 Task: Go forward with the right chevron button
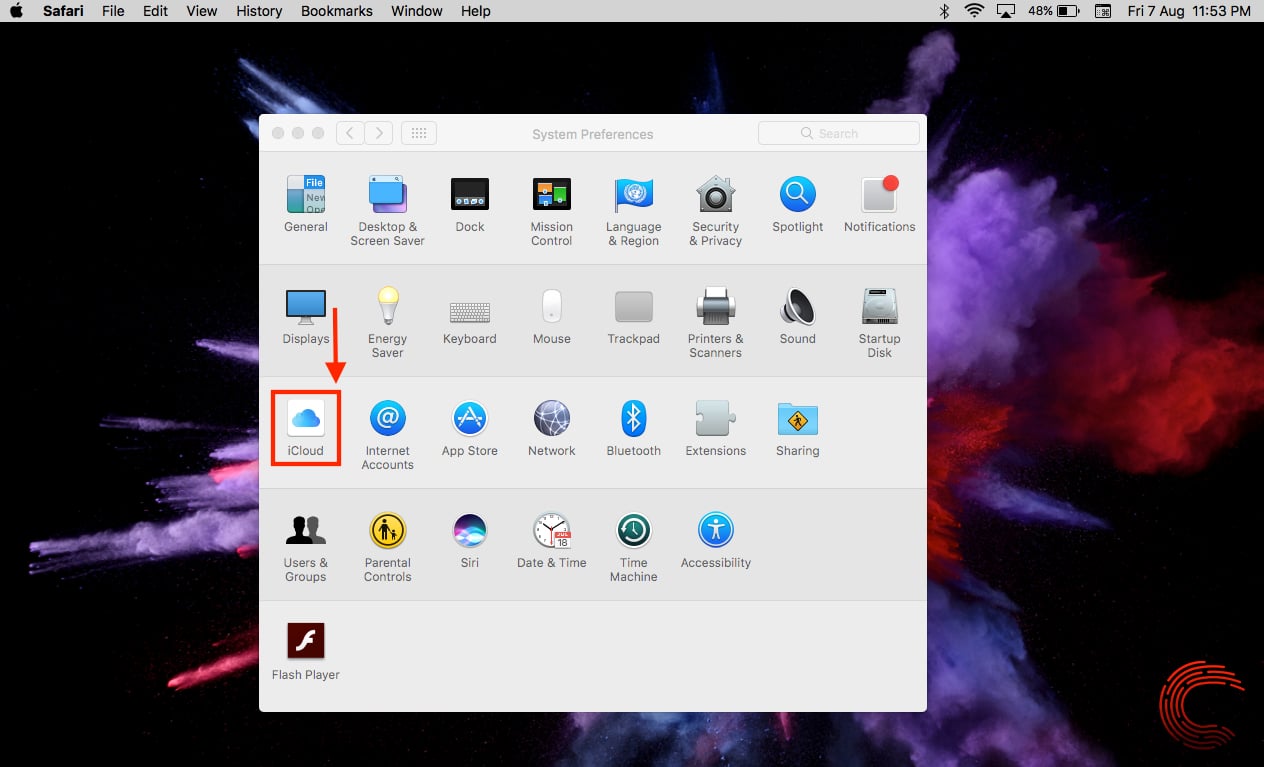pyautogui.click(x=378, y=133)
